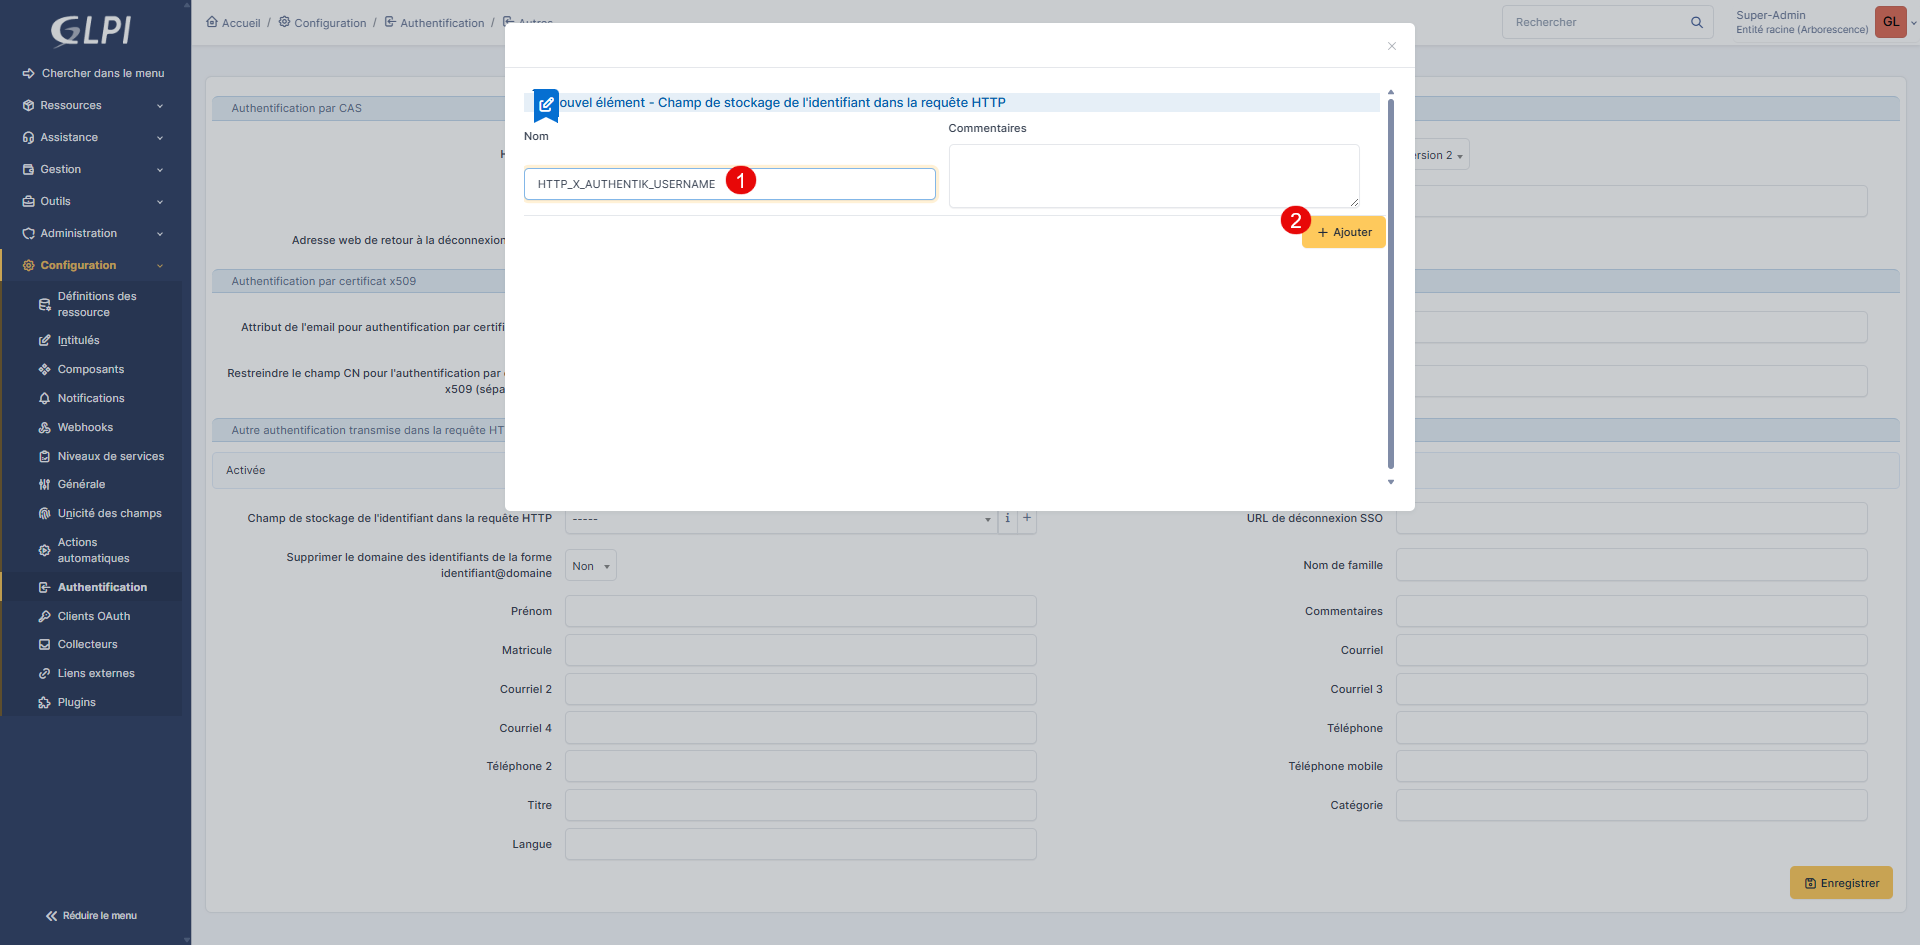Click the Clients OAuth key icon
The image size is (1920, 945).
click(x=44, y=617)
